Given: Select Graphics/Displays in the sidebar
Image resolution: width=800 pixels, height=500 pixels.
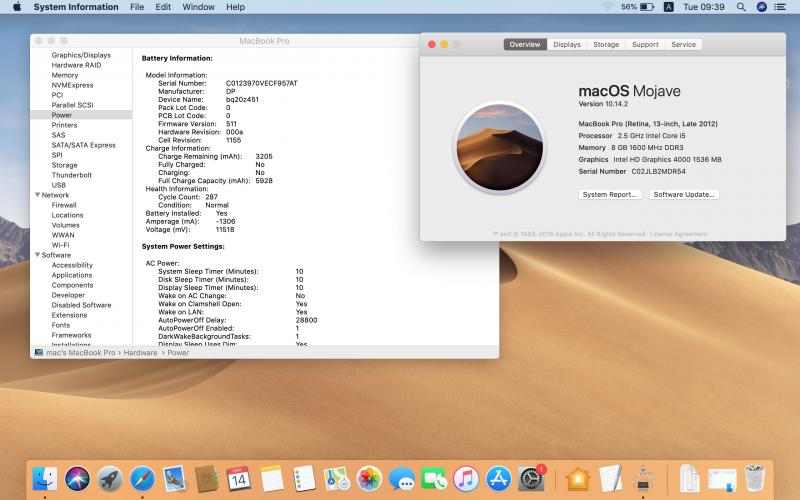Looking at the screenshot, I should (x=81, y=55).
